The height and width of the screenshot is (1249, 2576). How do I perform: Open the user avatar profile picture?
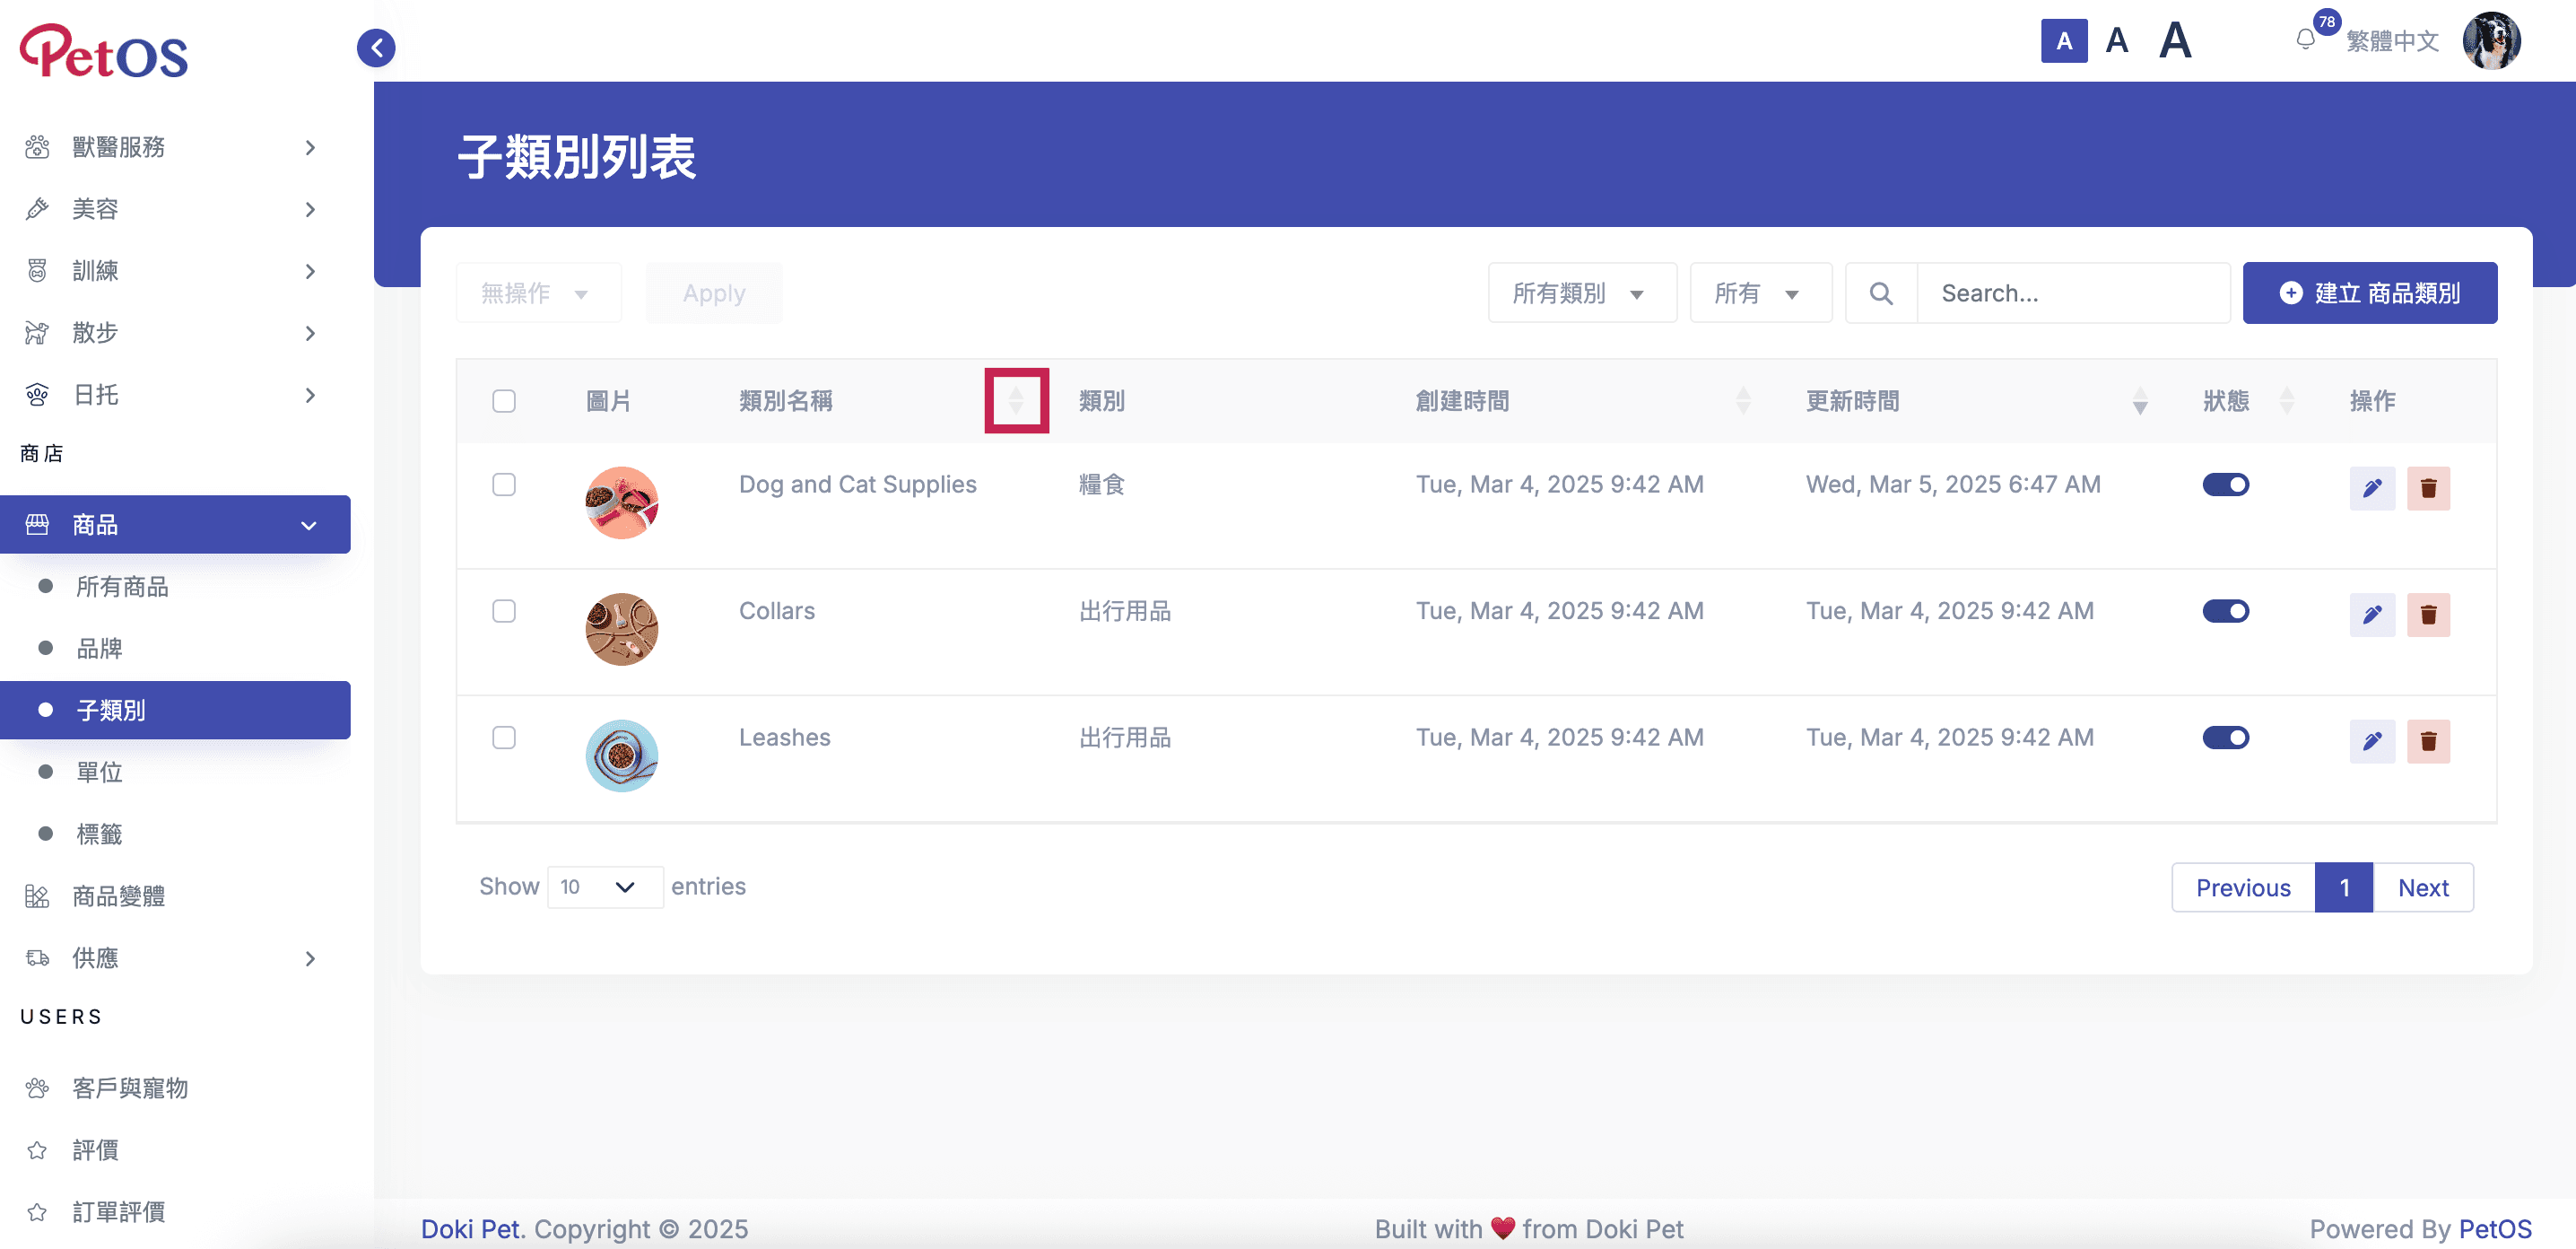click(2490, 40)
